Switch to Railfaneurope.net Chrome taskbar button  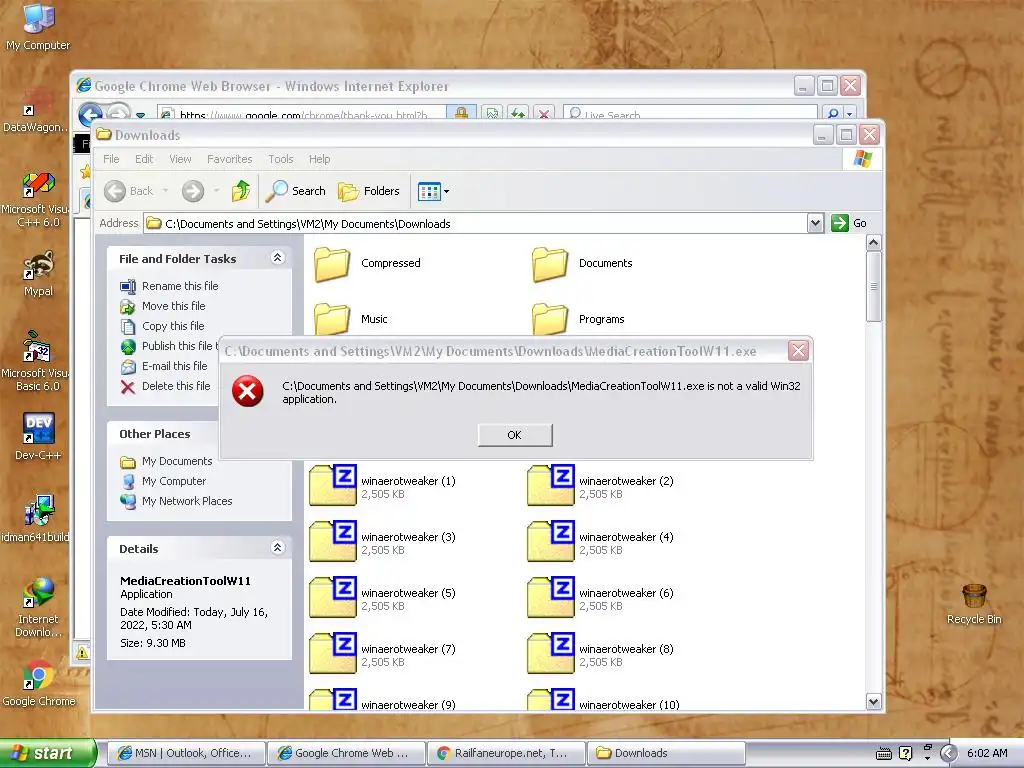pos(505,753)
